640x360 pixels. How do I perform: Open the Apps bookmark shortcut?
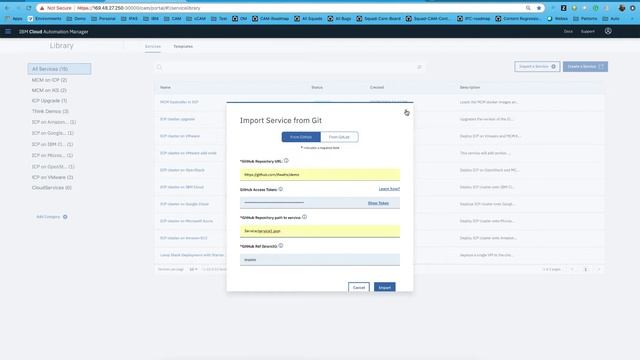(14, 18)
